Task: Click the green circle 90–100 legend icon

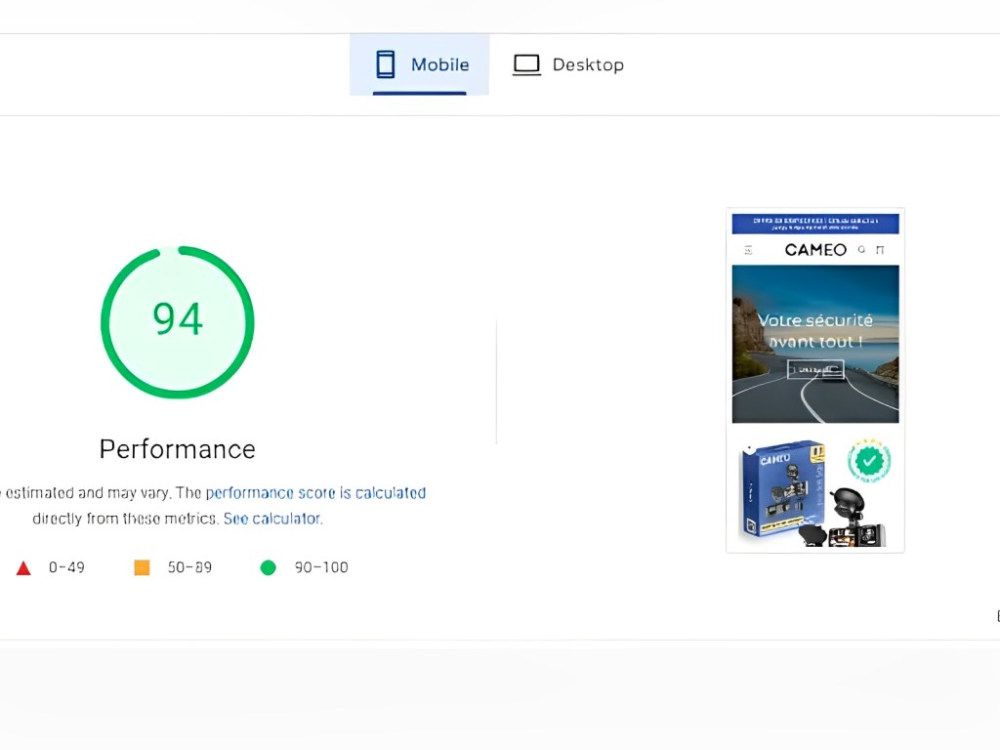Action: pos(268,567)
